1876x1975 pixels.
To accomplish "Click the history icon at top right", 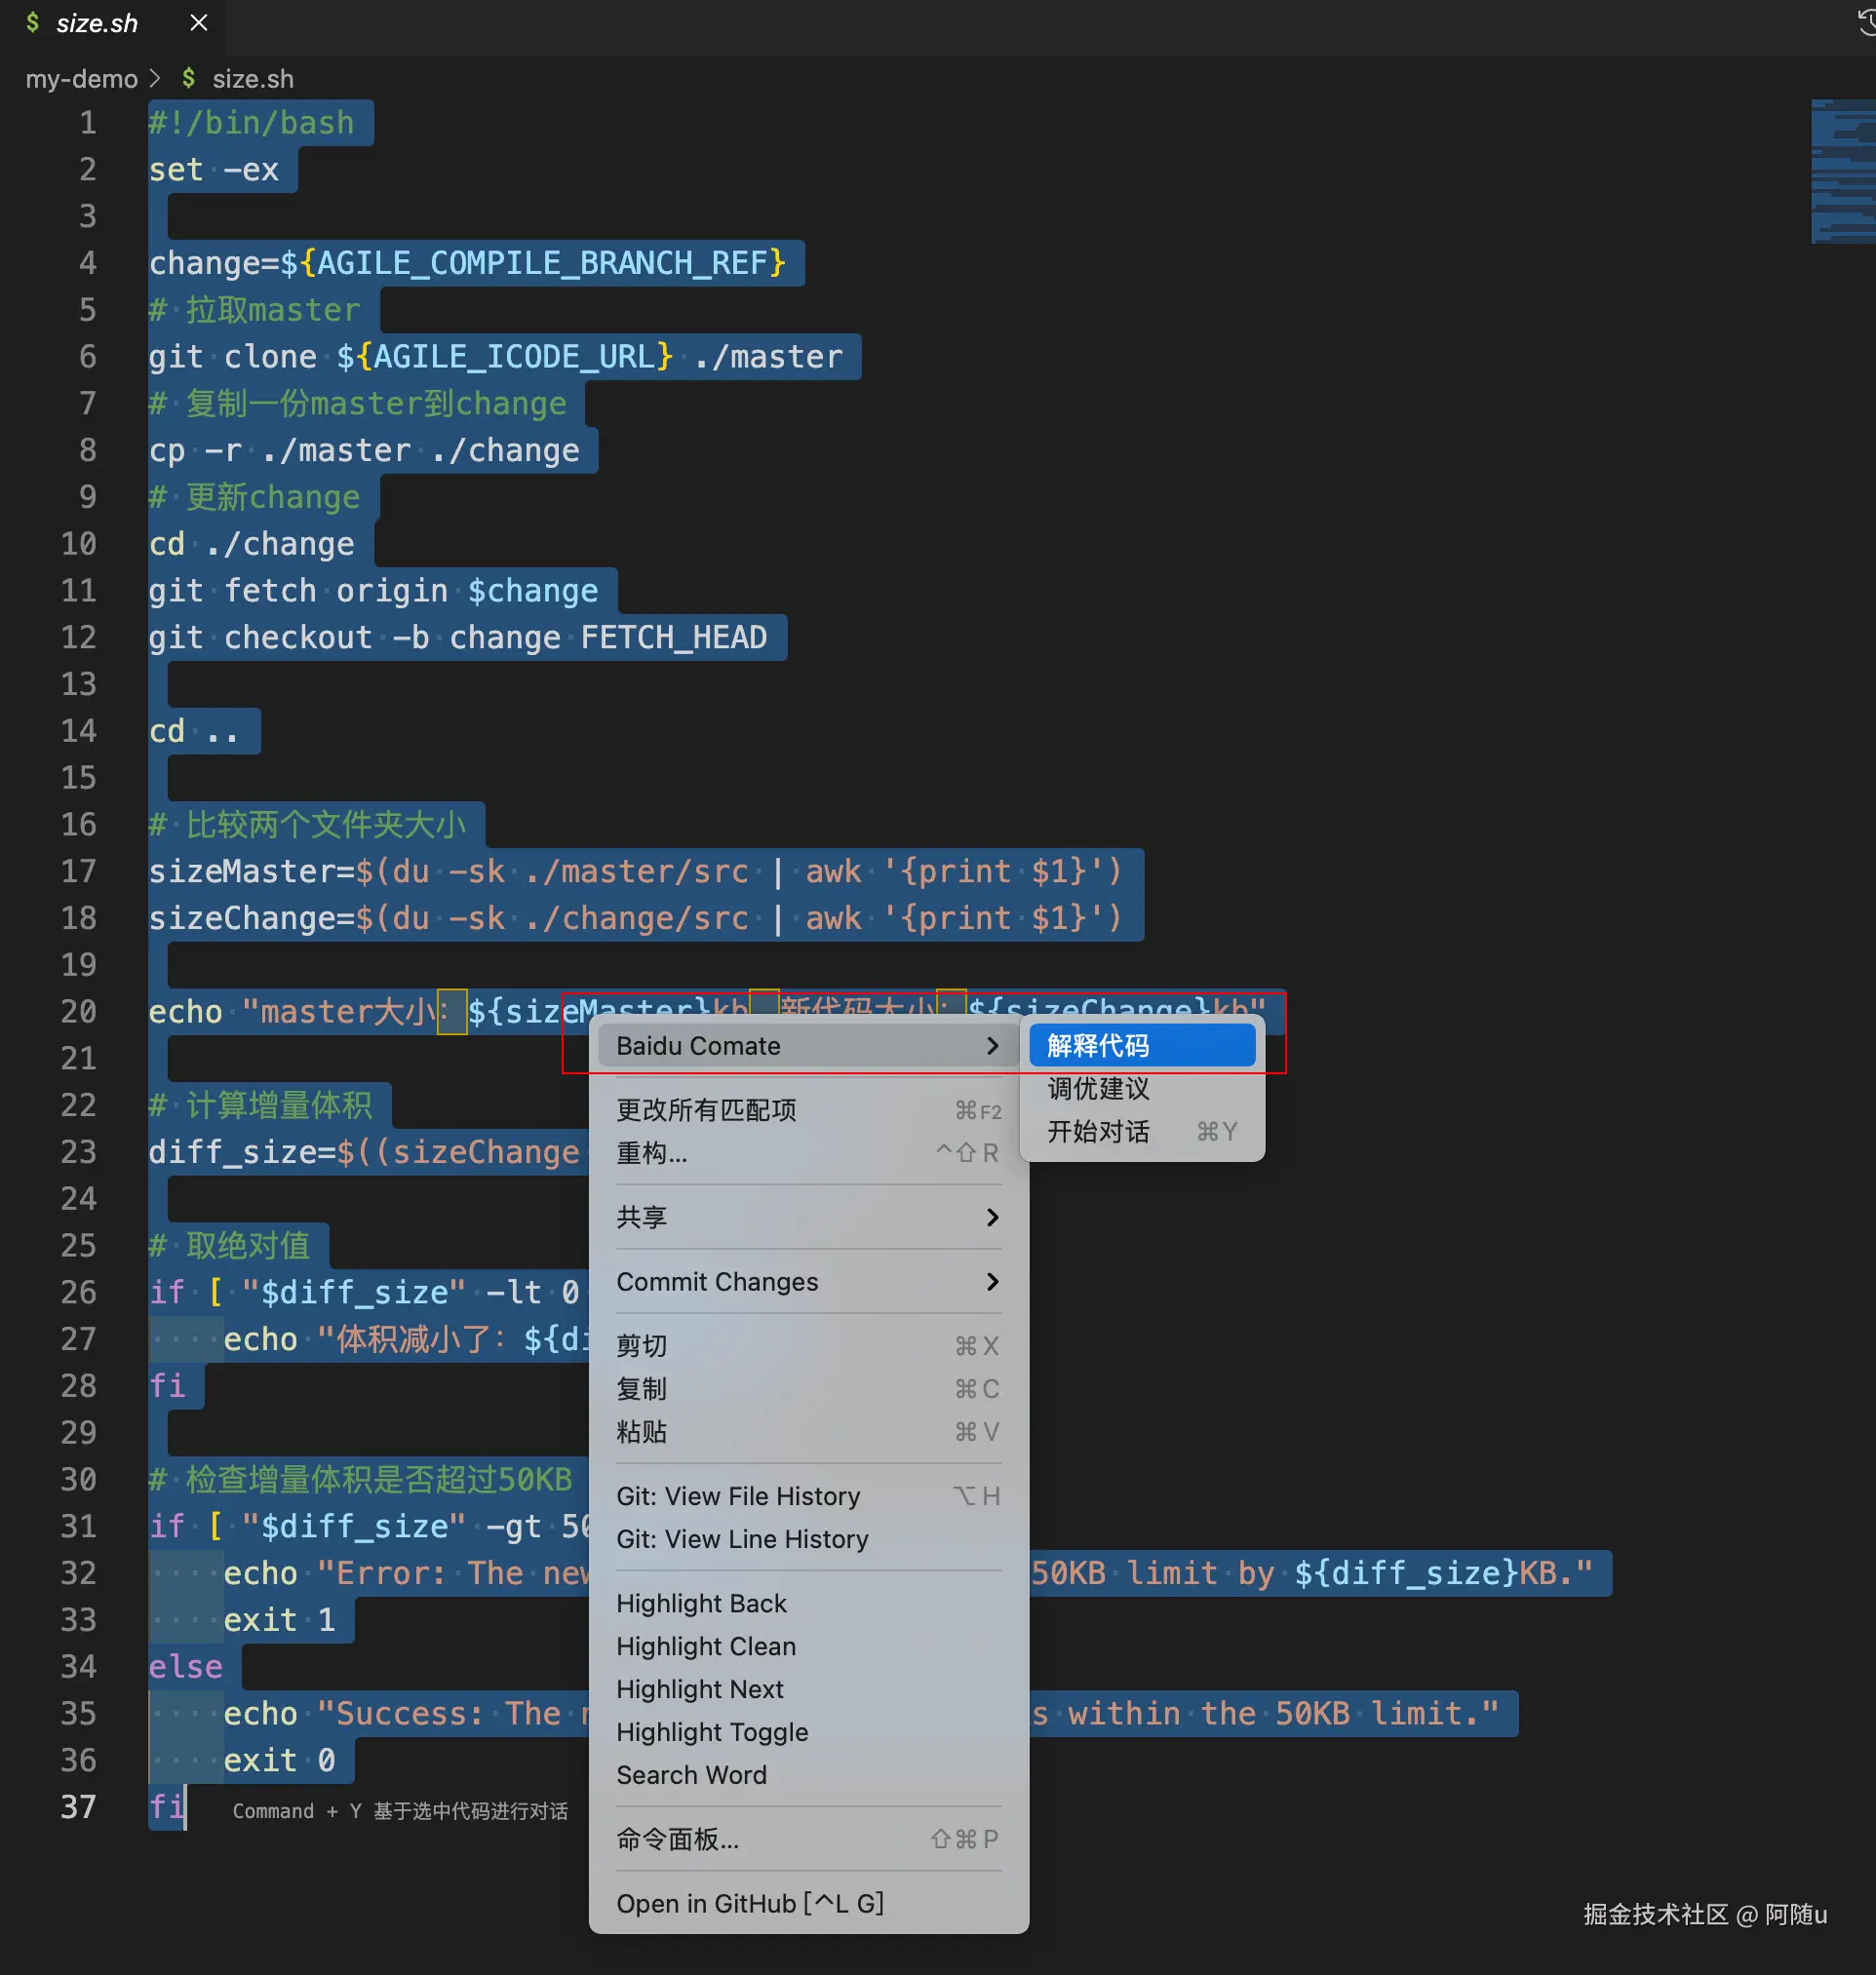I will click(x=1865, y=22).
